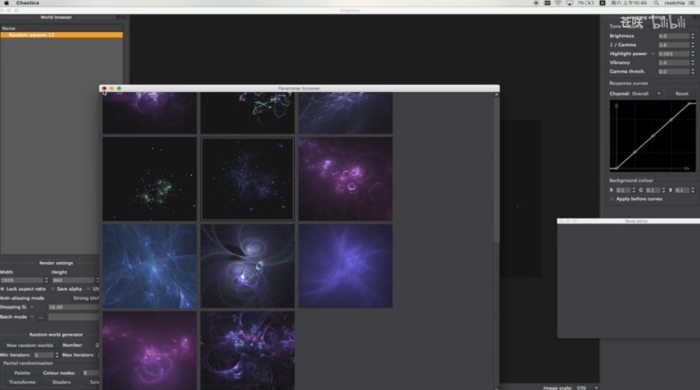Open the Apple menu icon
This screenshot has height=390, width=700.
coord(7,3)
